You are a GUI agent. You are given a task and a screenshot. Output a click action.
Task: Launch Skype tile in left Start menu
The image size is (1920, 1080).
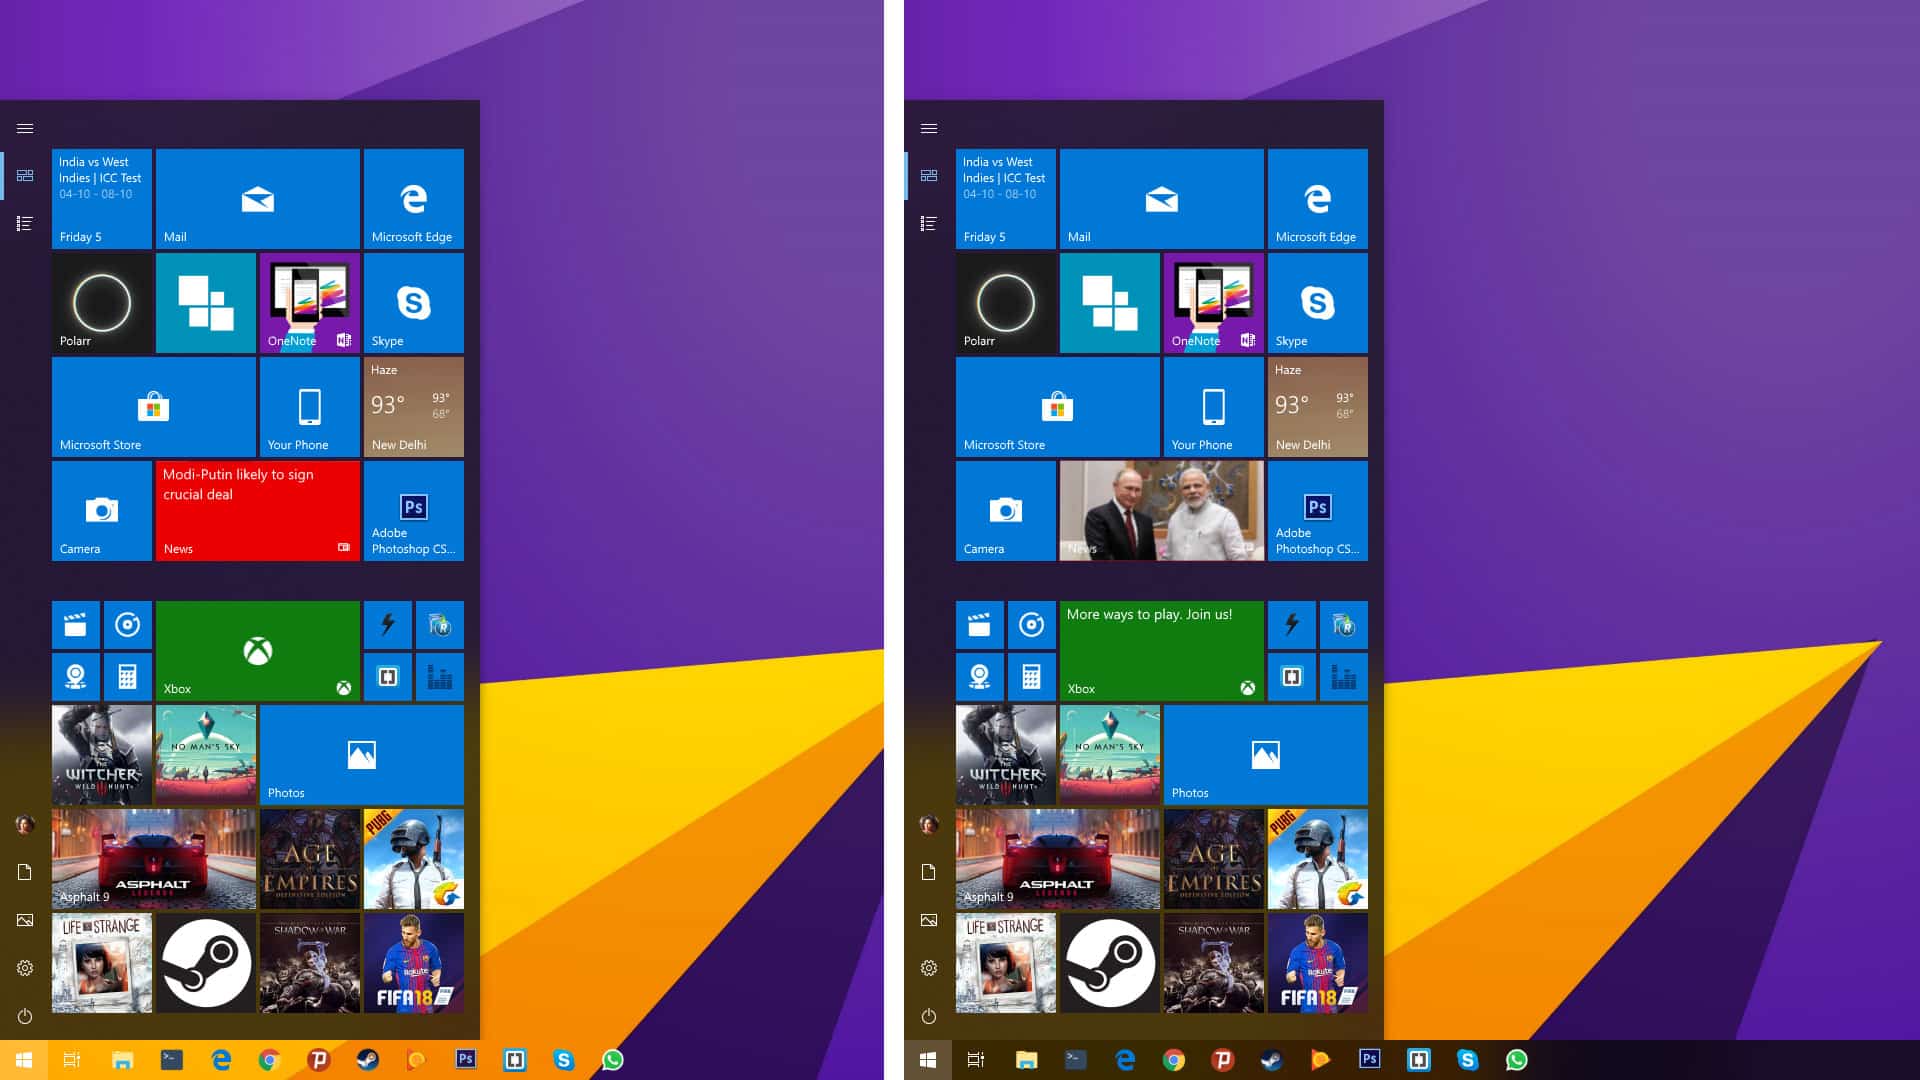tap(413, 303)
